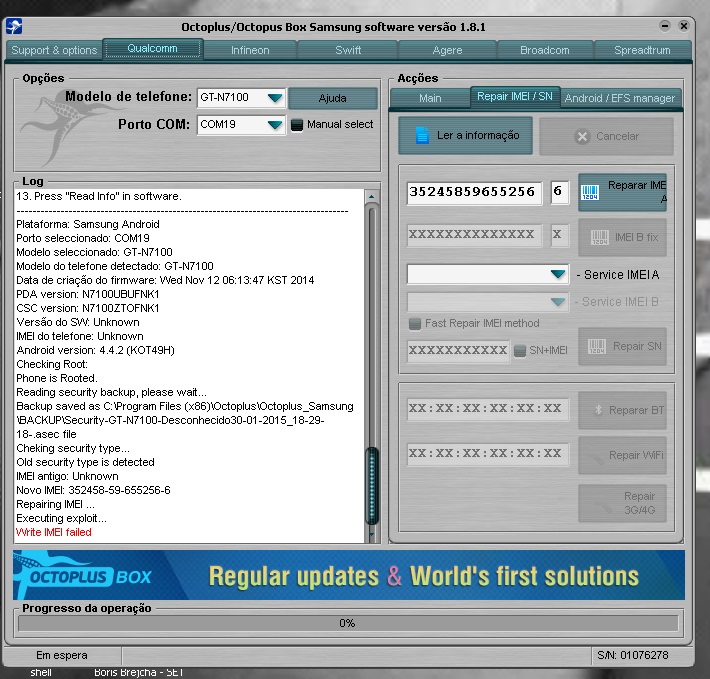Image resolution: width=710 pixels, height=679 pixels.
Task: Click the IMEI B number input field
Action: (474, 235)
